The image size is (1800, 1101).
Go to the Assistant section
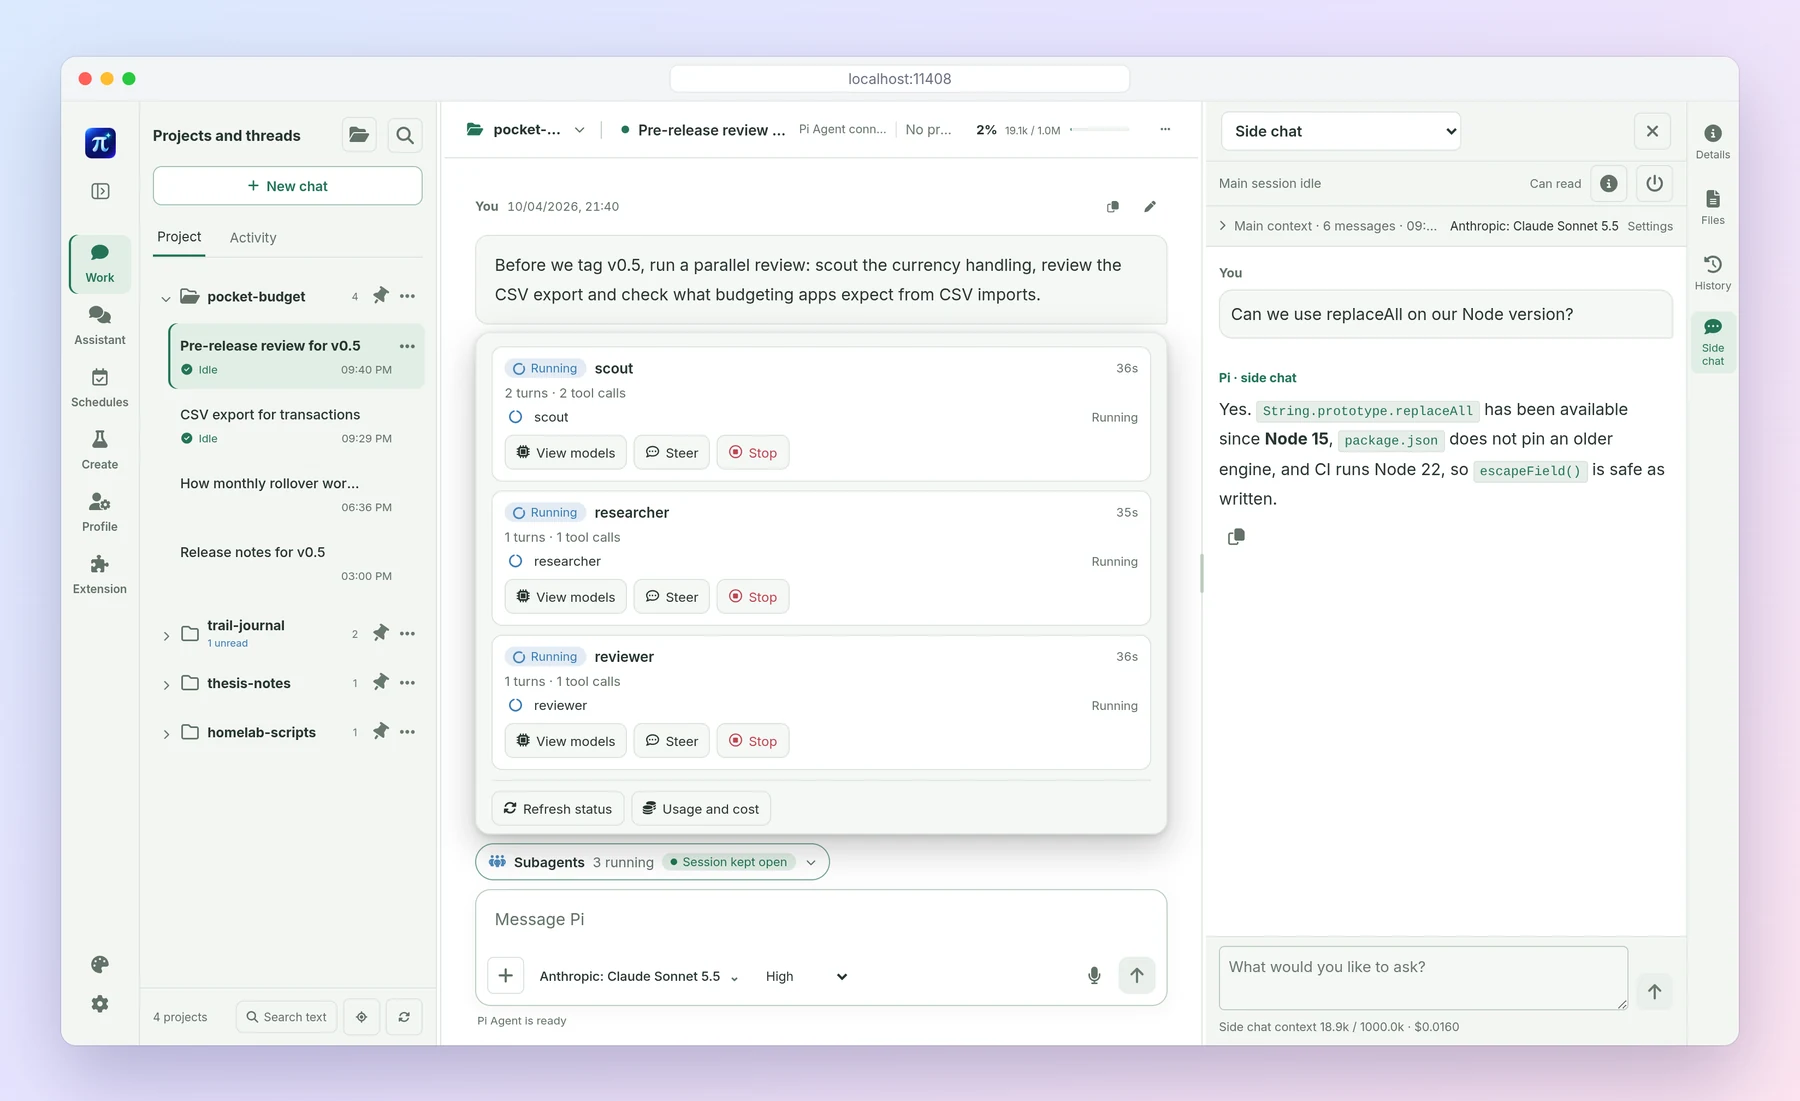click(x=100, y=326)
